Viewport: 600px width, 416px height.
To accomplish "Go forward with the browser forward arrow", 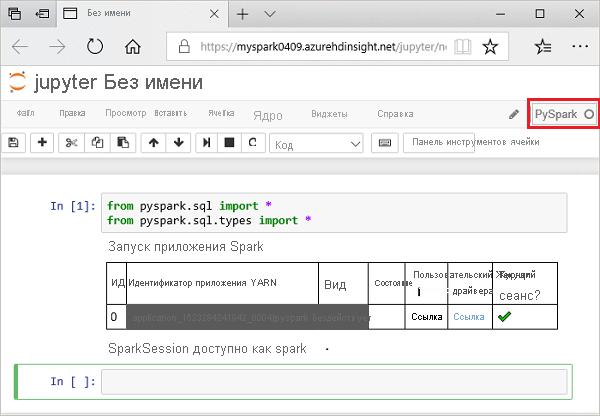I will click(57, 47).
